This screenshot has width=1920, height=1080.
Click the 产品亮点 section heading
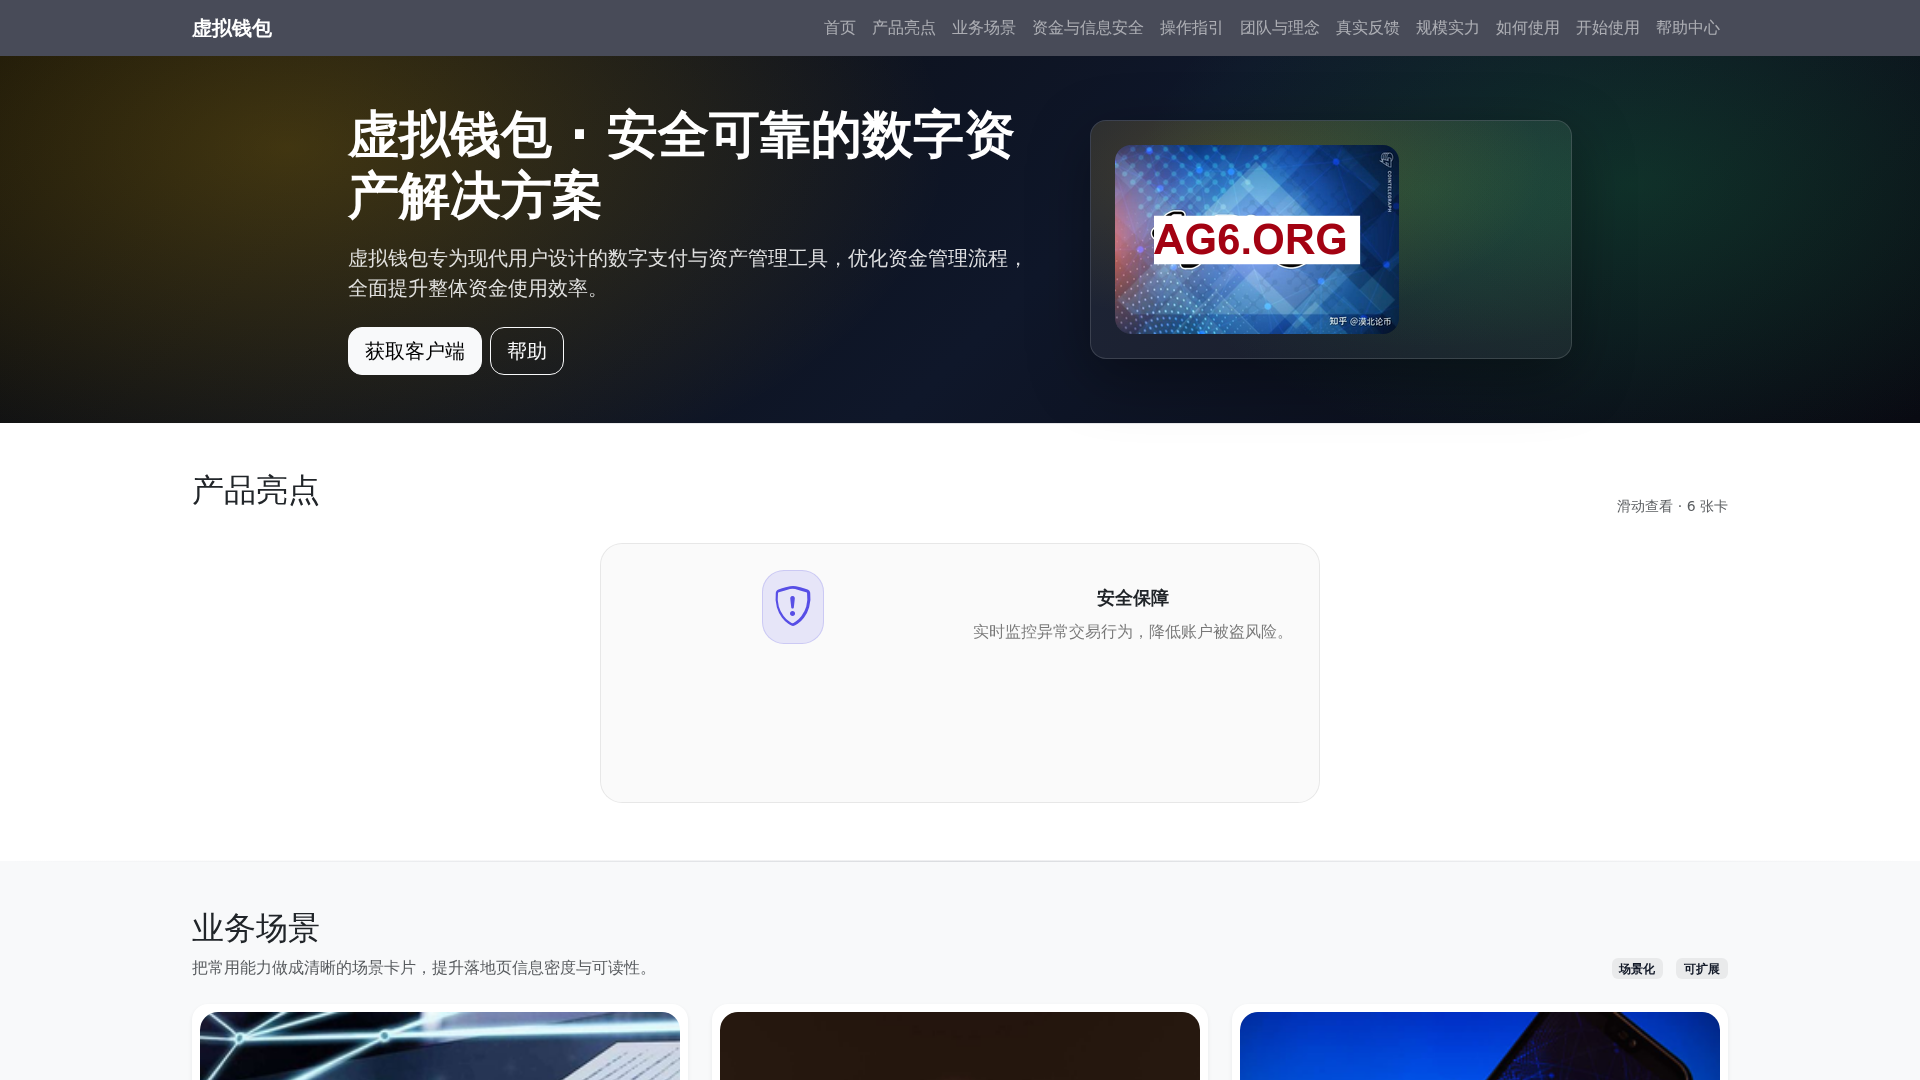tap(256, 491)
